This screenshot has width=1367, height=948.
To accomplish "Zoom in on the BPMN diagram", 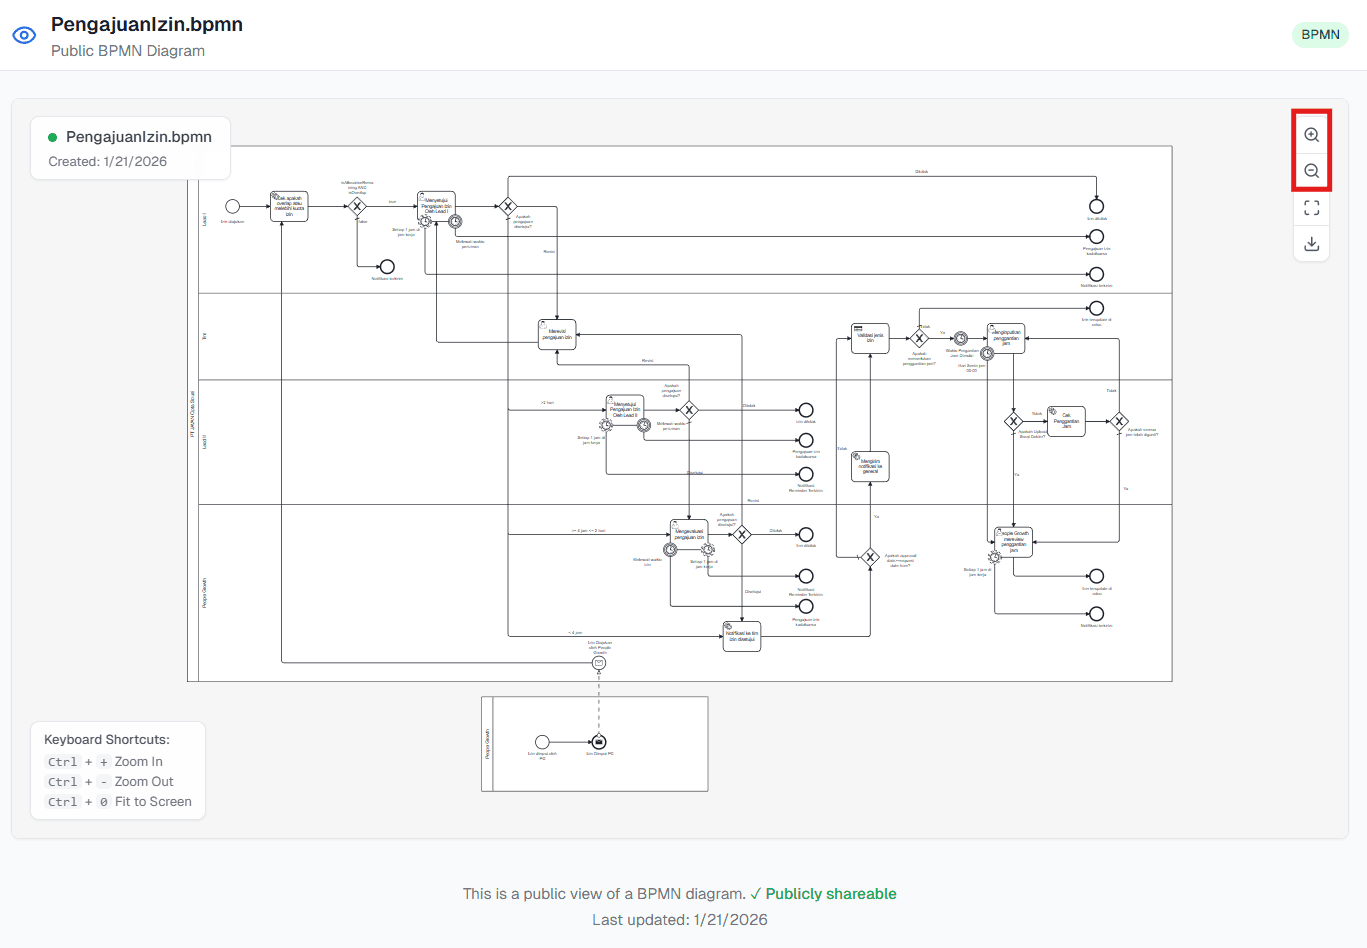I will (x=1311, y=133).
